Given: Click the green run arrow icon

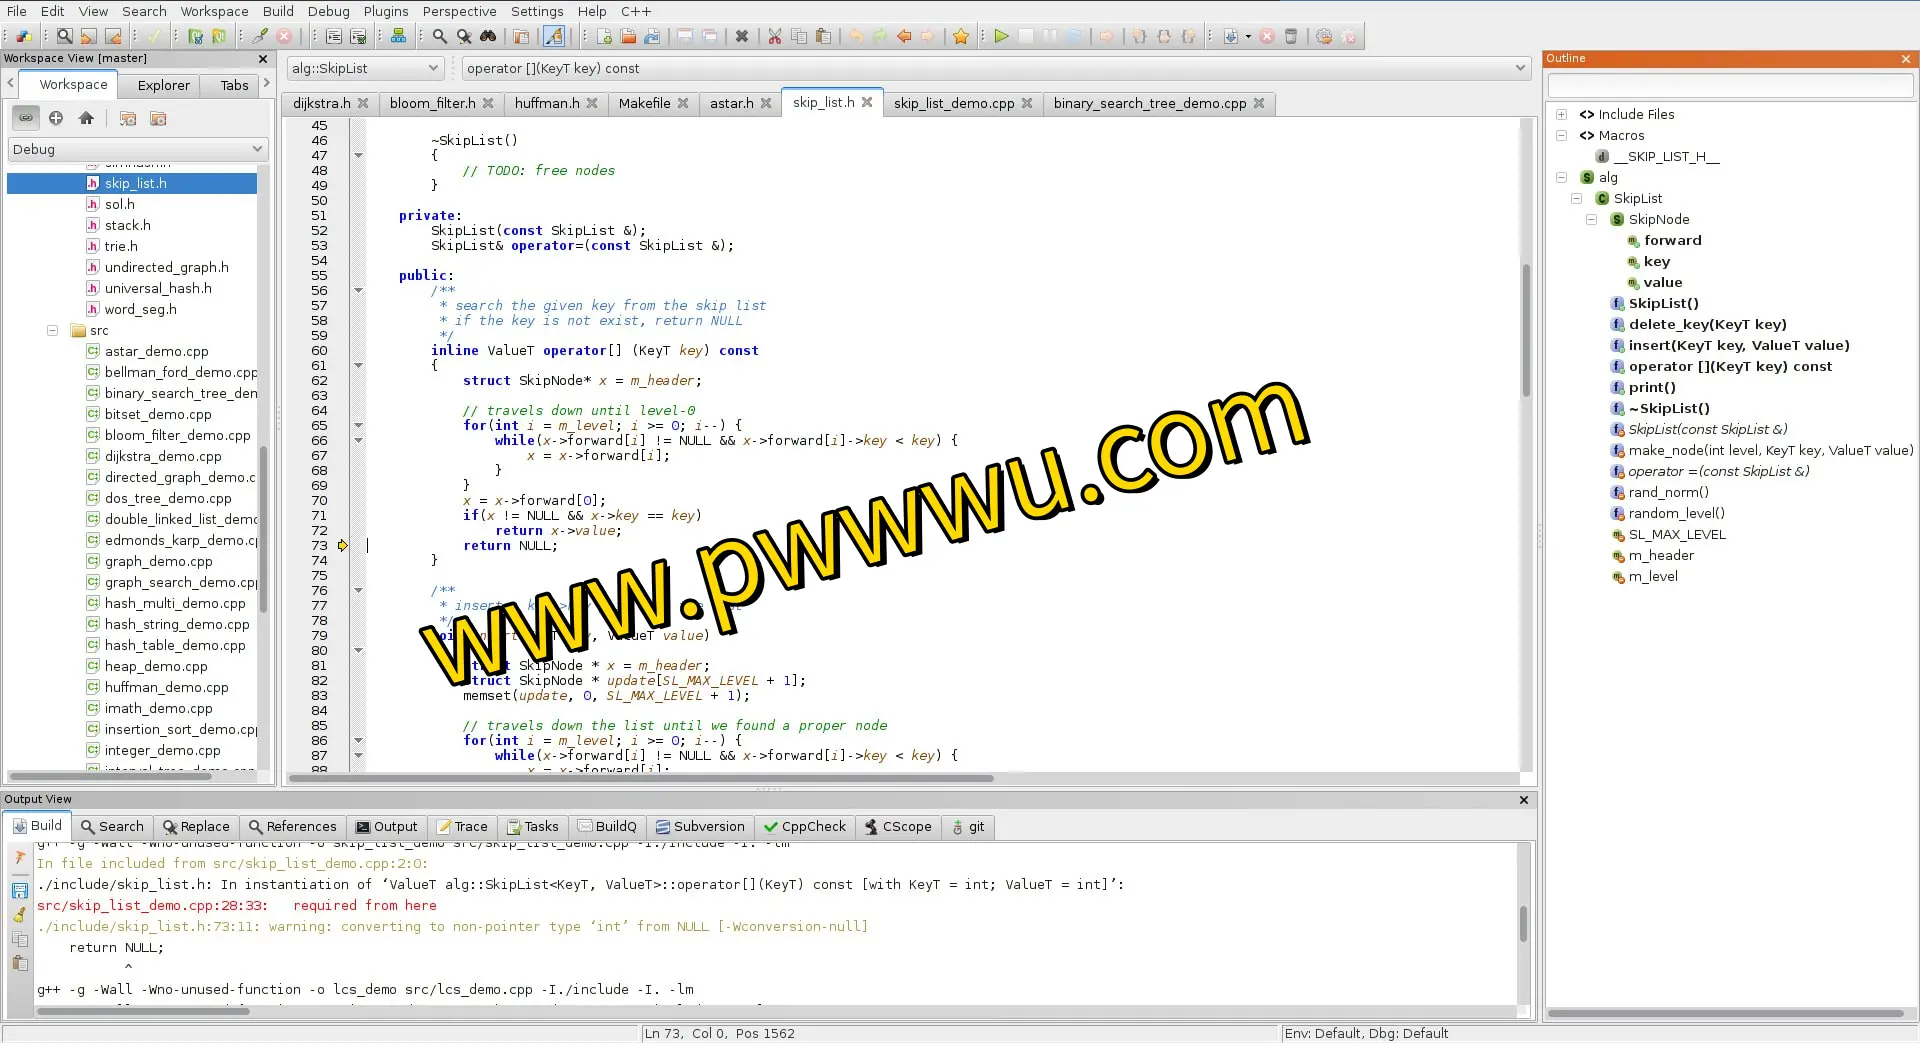Looking at the screenshot, I should pyautogui.click(x=1001, y=37).
